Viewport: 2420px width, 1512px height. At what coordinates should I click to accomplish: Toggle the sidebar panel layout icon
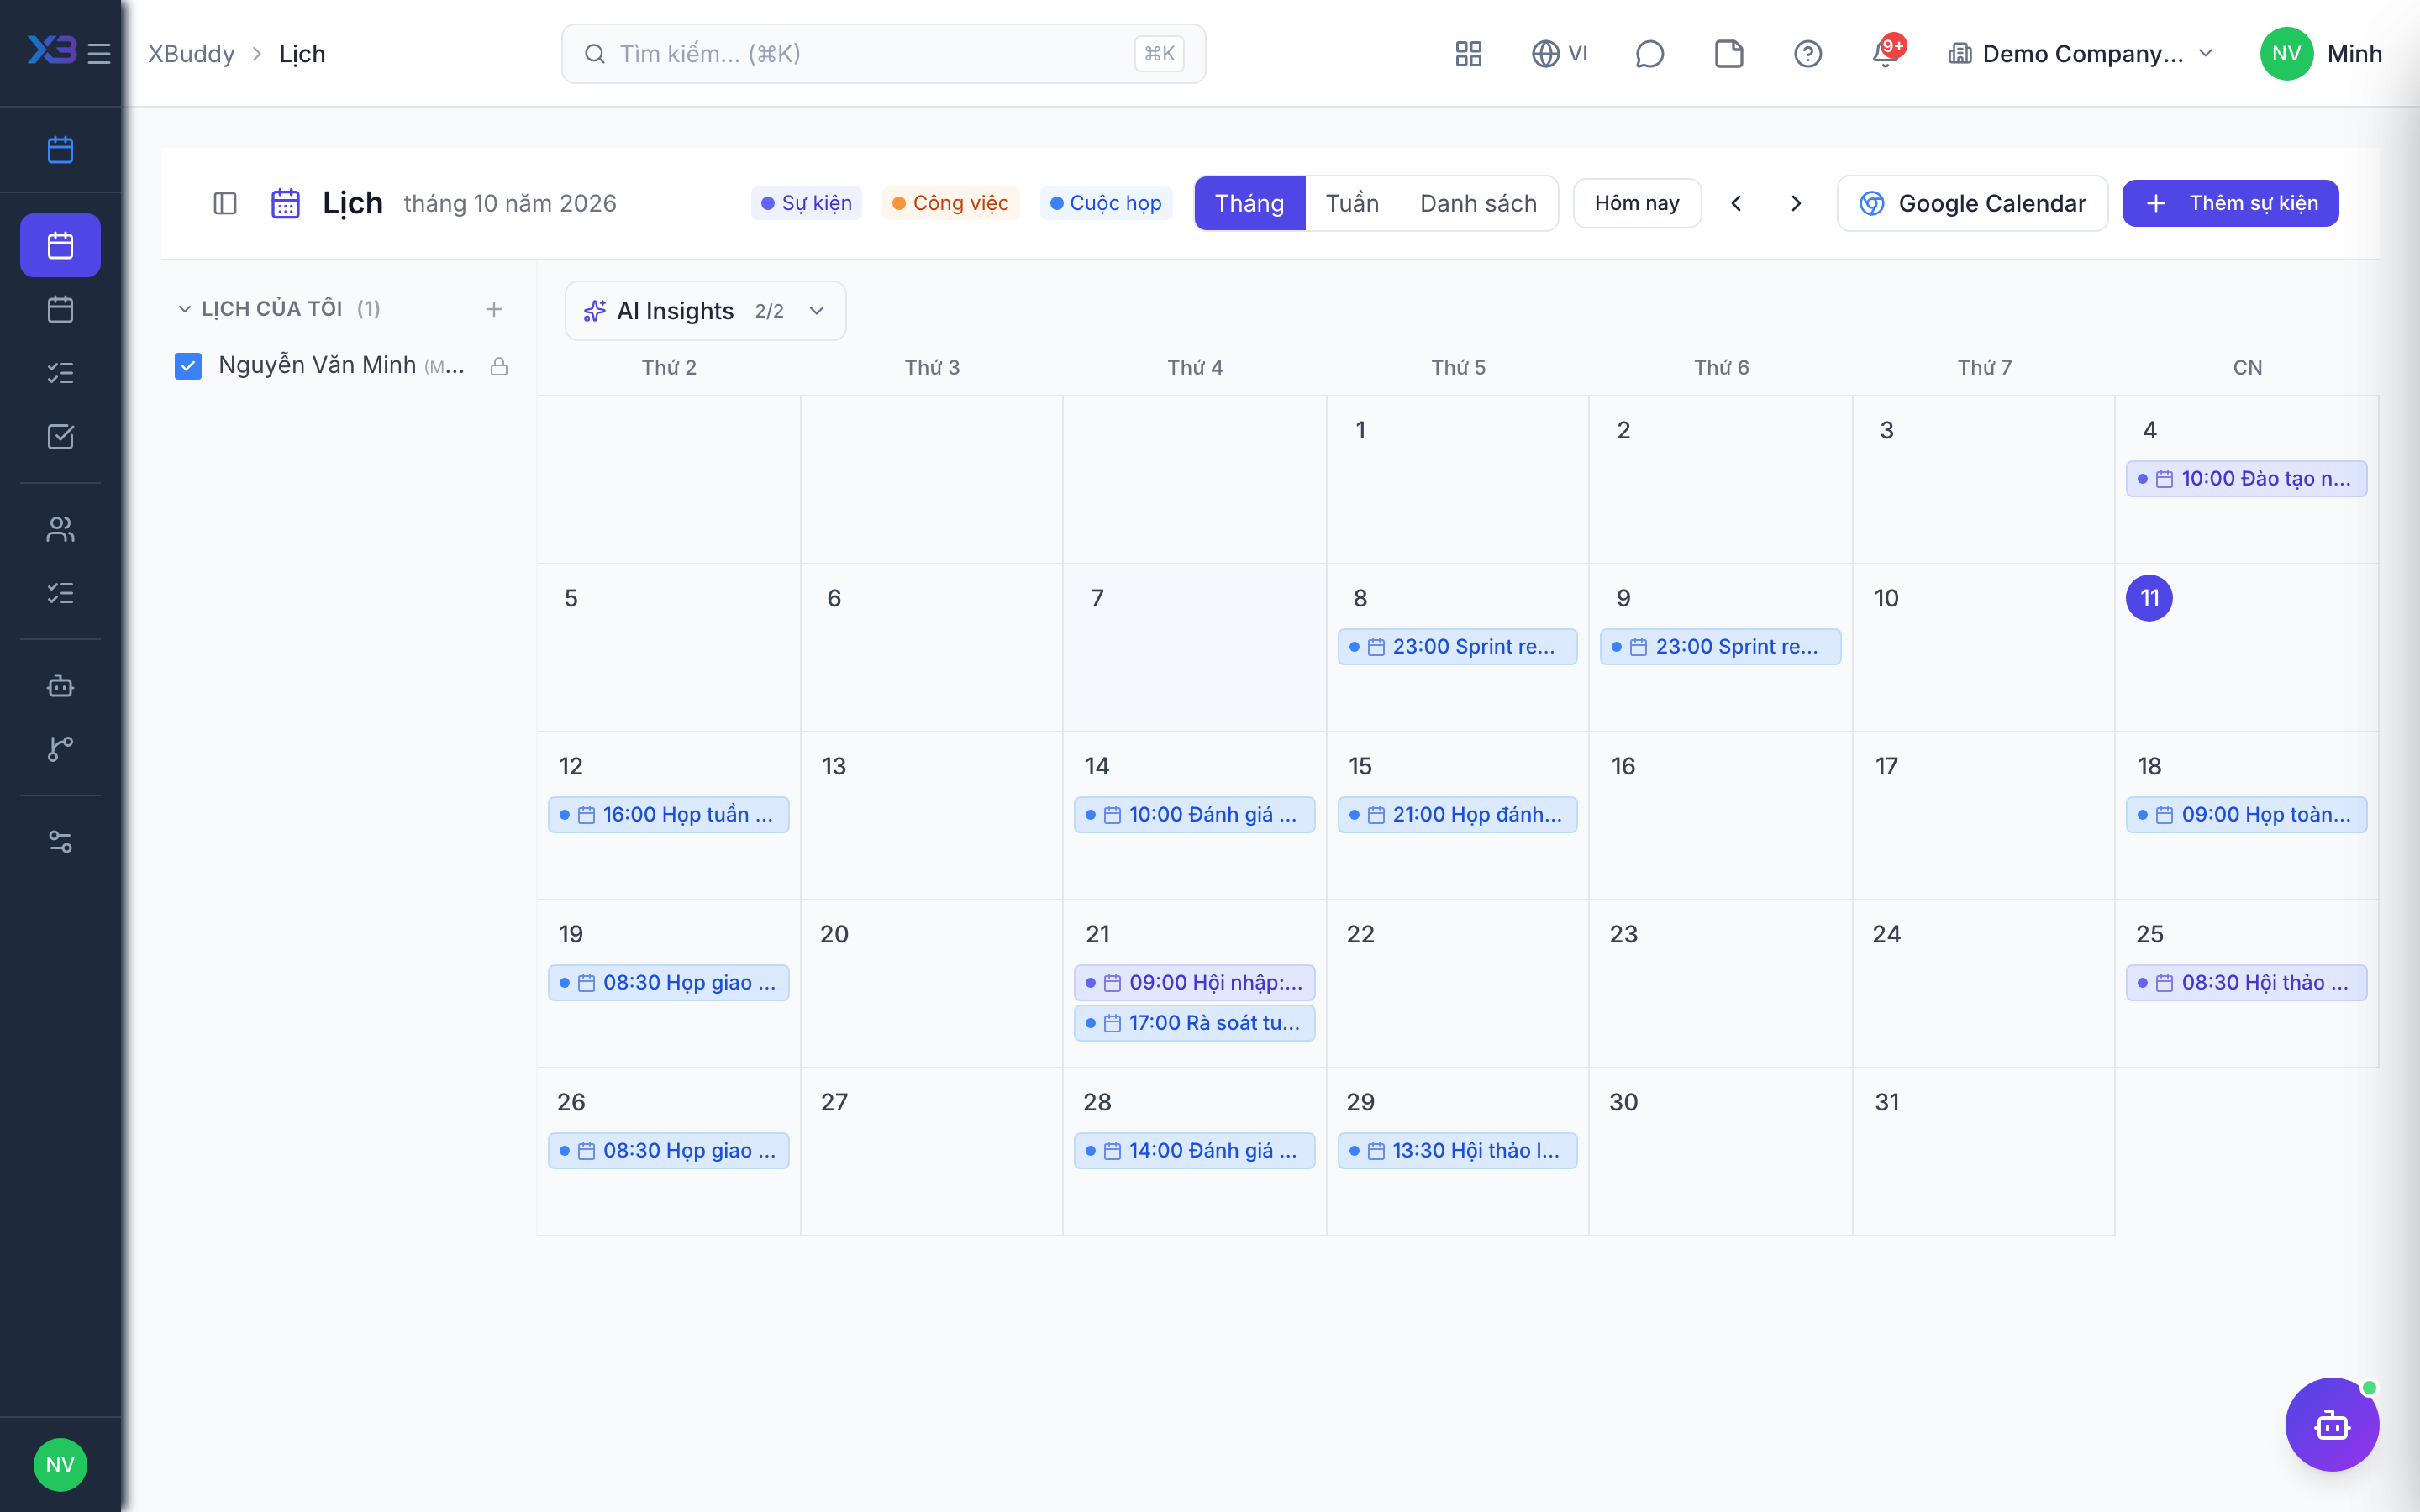225,203
